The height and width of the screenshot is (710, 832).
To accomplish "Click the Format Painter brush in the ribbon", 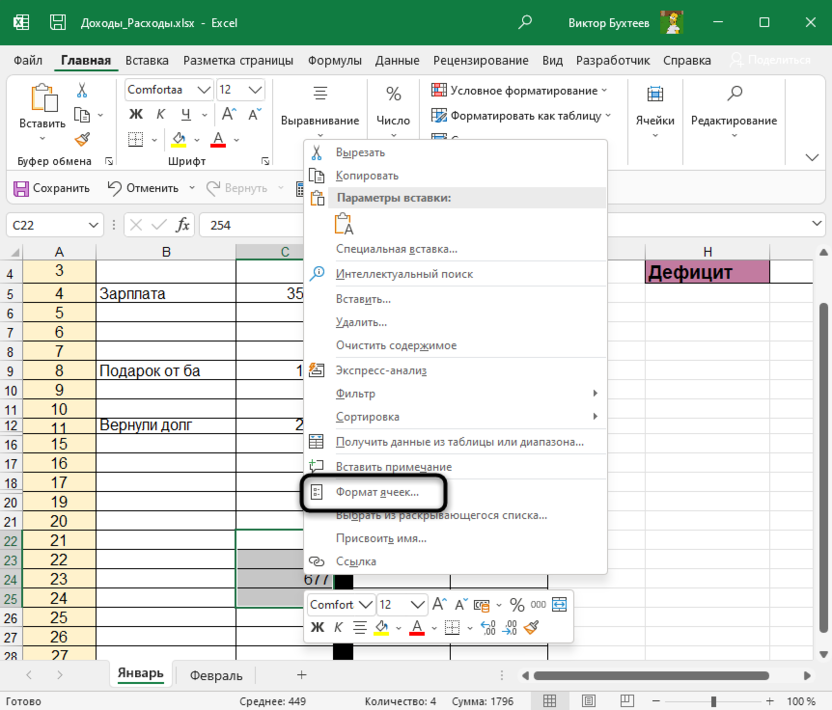I will (83, 140).
